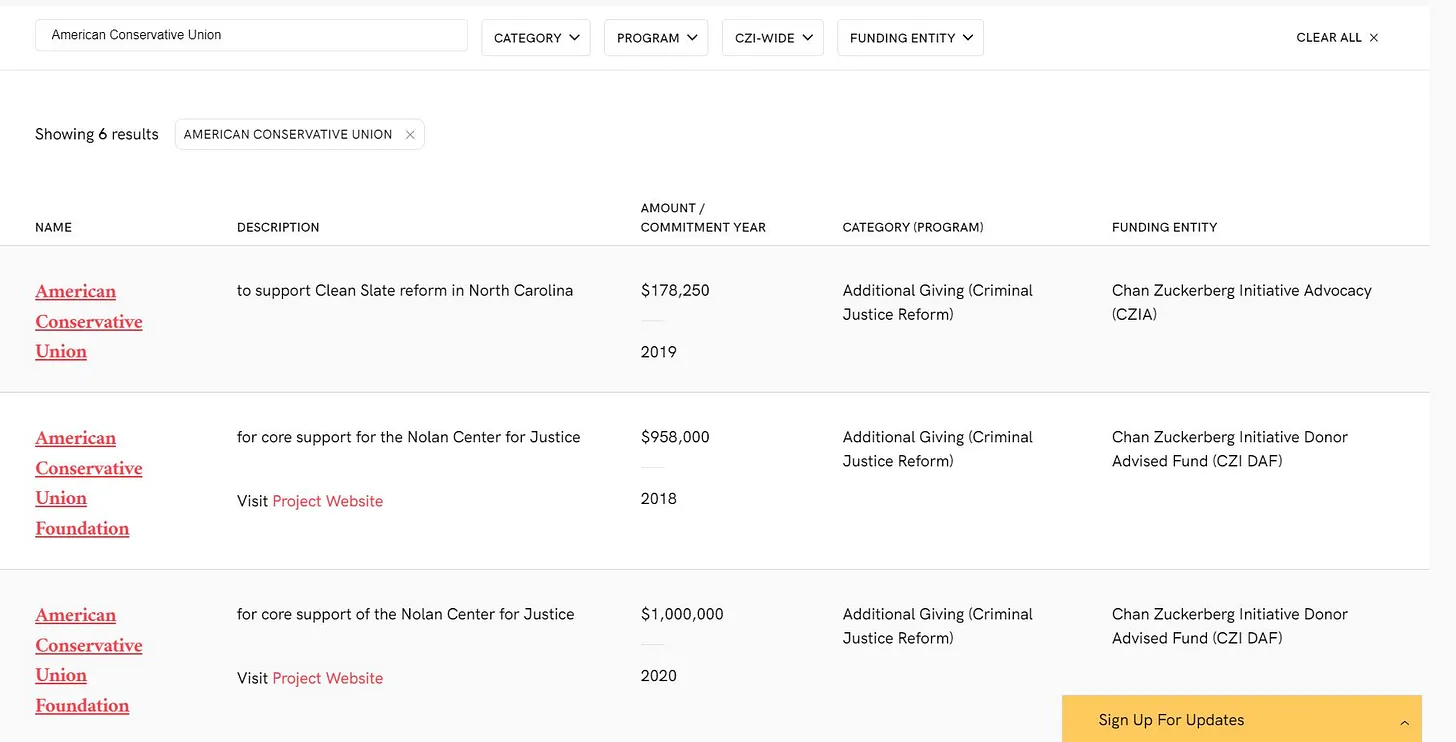Click the commitment year 2018
The image size is (1456, 742).
coord(658,499)
